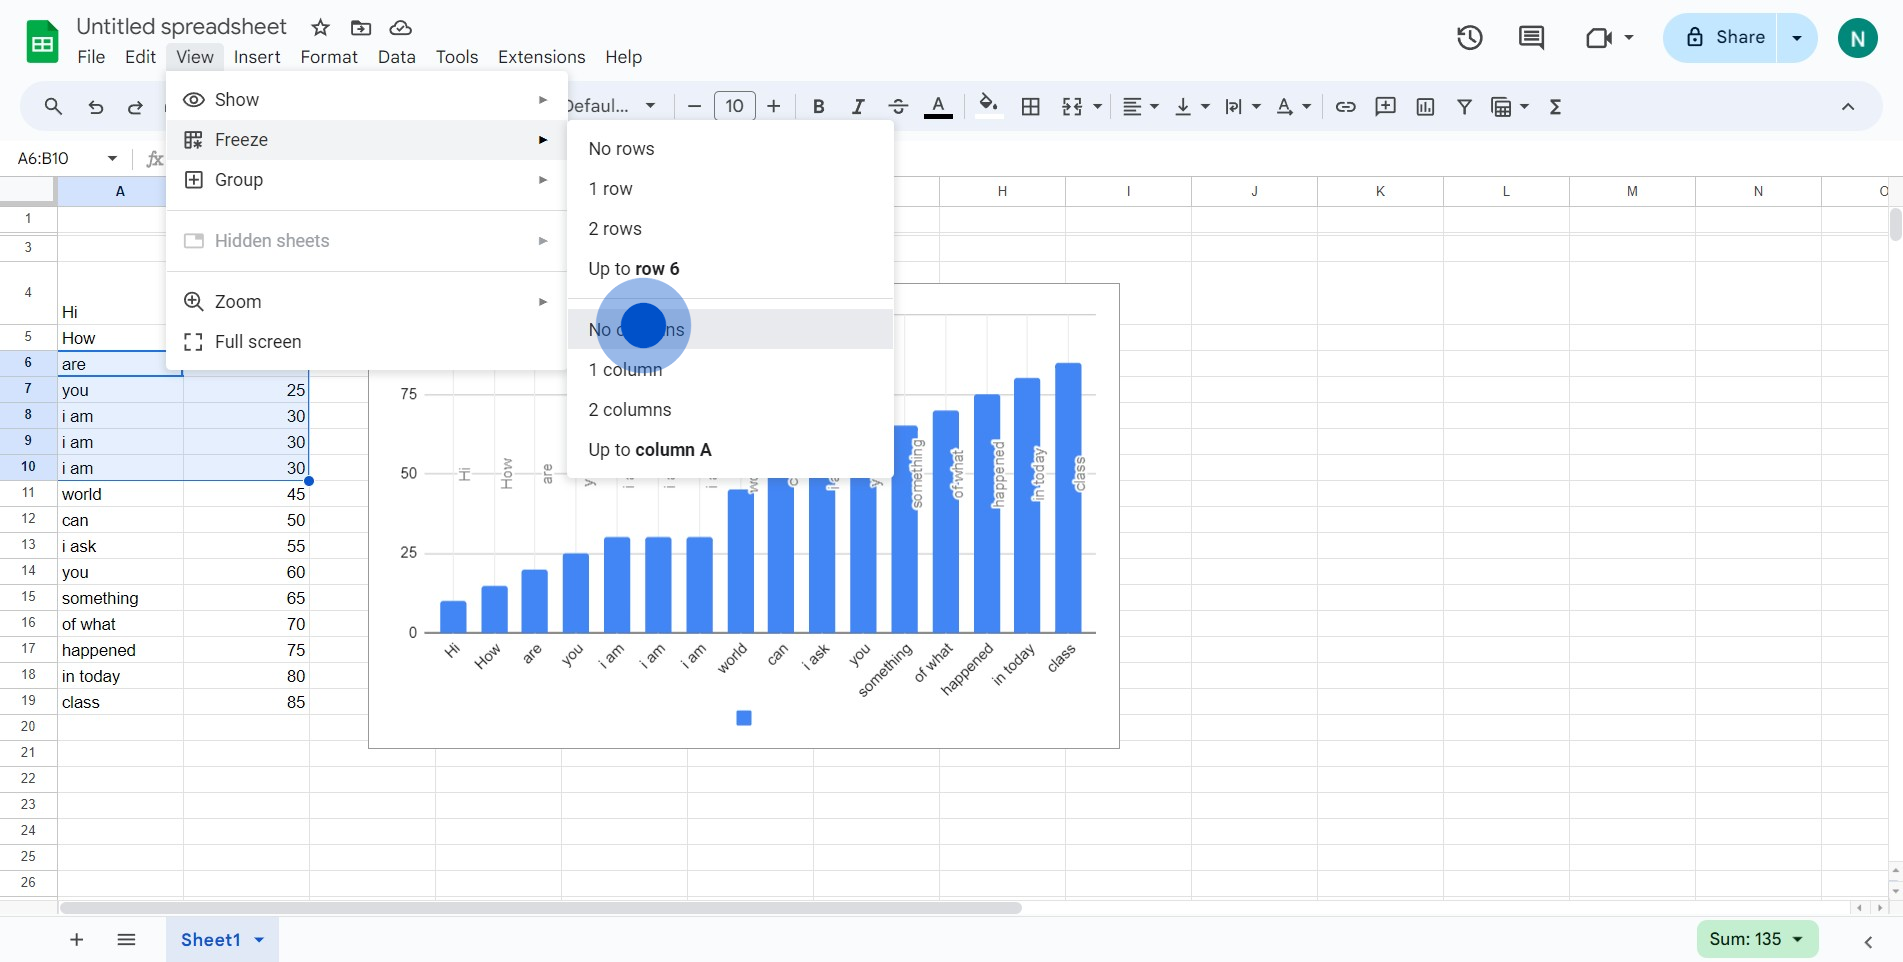Image resolution: width=1903 pixels, height=962 pixels.
Task: Open the Sheet1 tab dropdown arrow
Action: 259,940
